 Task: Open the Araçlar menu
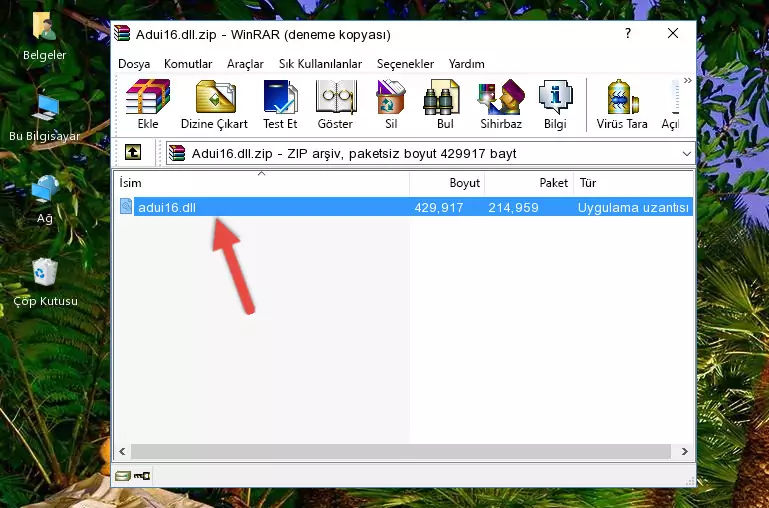245,64
